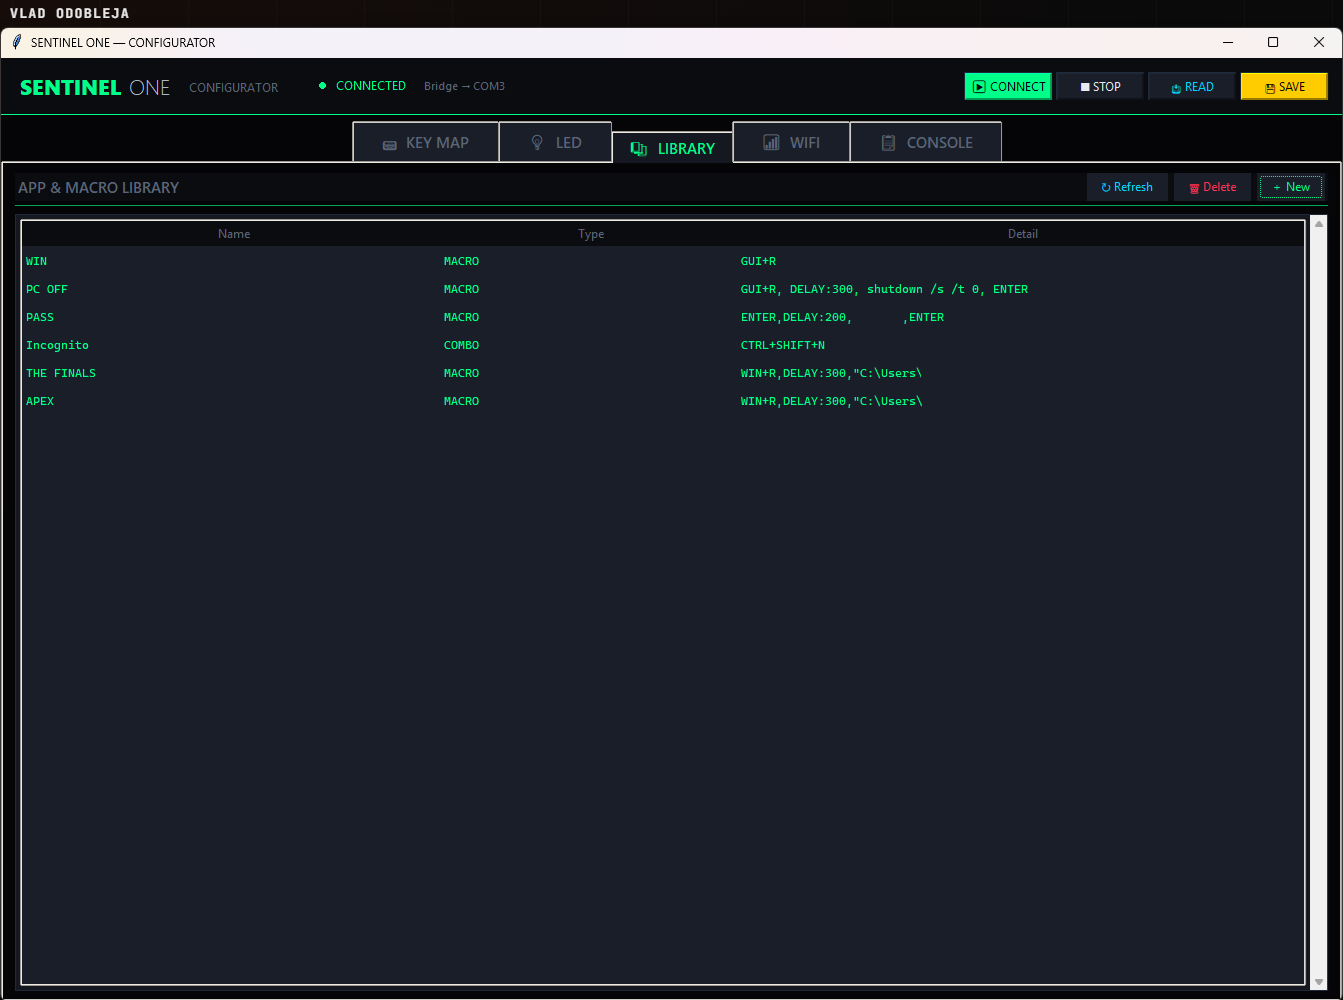Screen dimensions: 1343x1000
Task: Select the WIN macro row
Action: [x=663, y=261]
